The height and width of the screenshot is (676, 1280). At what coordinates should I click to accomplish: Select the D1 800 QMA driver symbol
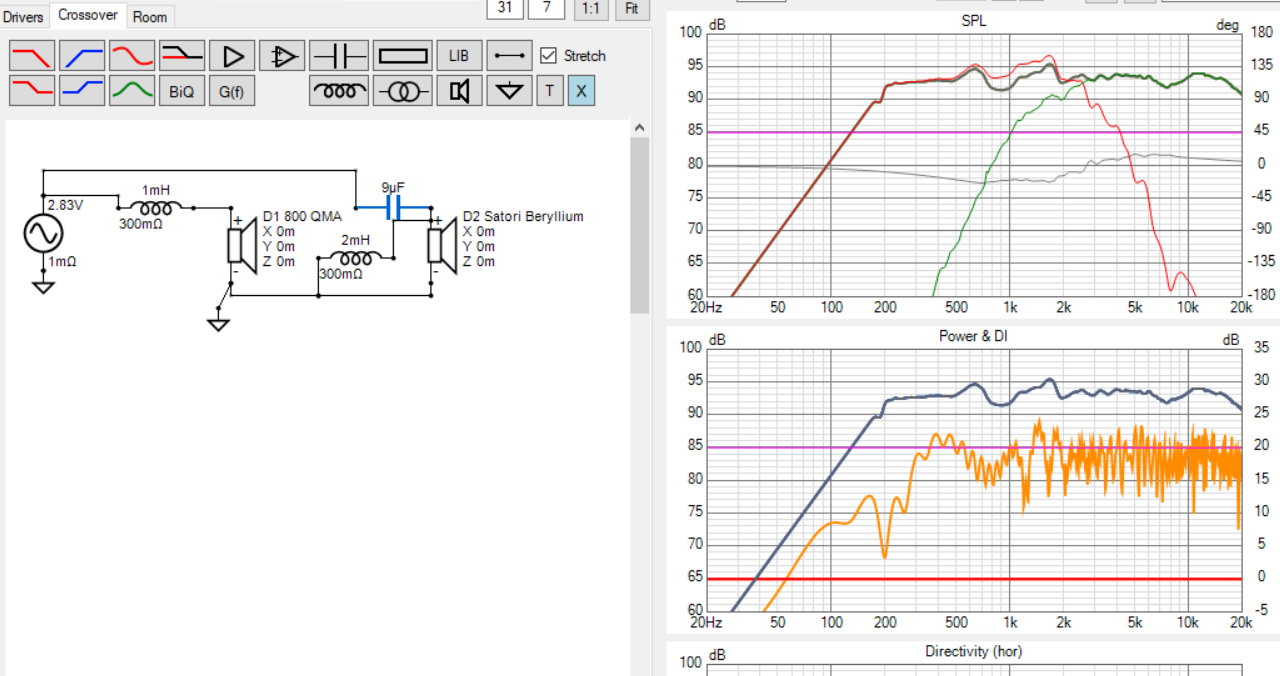[242, 247]
